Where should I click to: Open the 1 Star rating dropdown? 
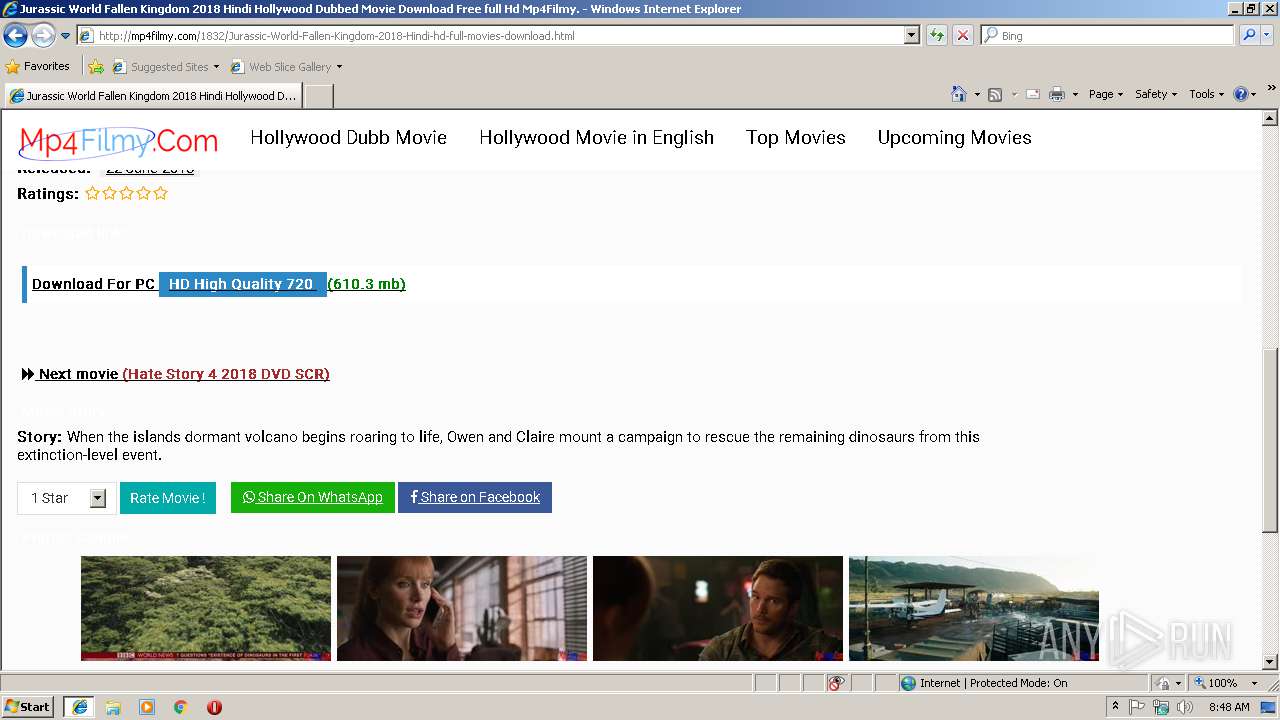tap(67, 498)
